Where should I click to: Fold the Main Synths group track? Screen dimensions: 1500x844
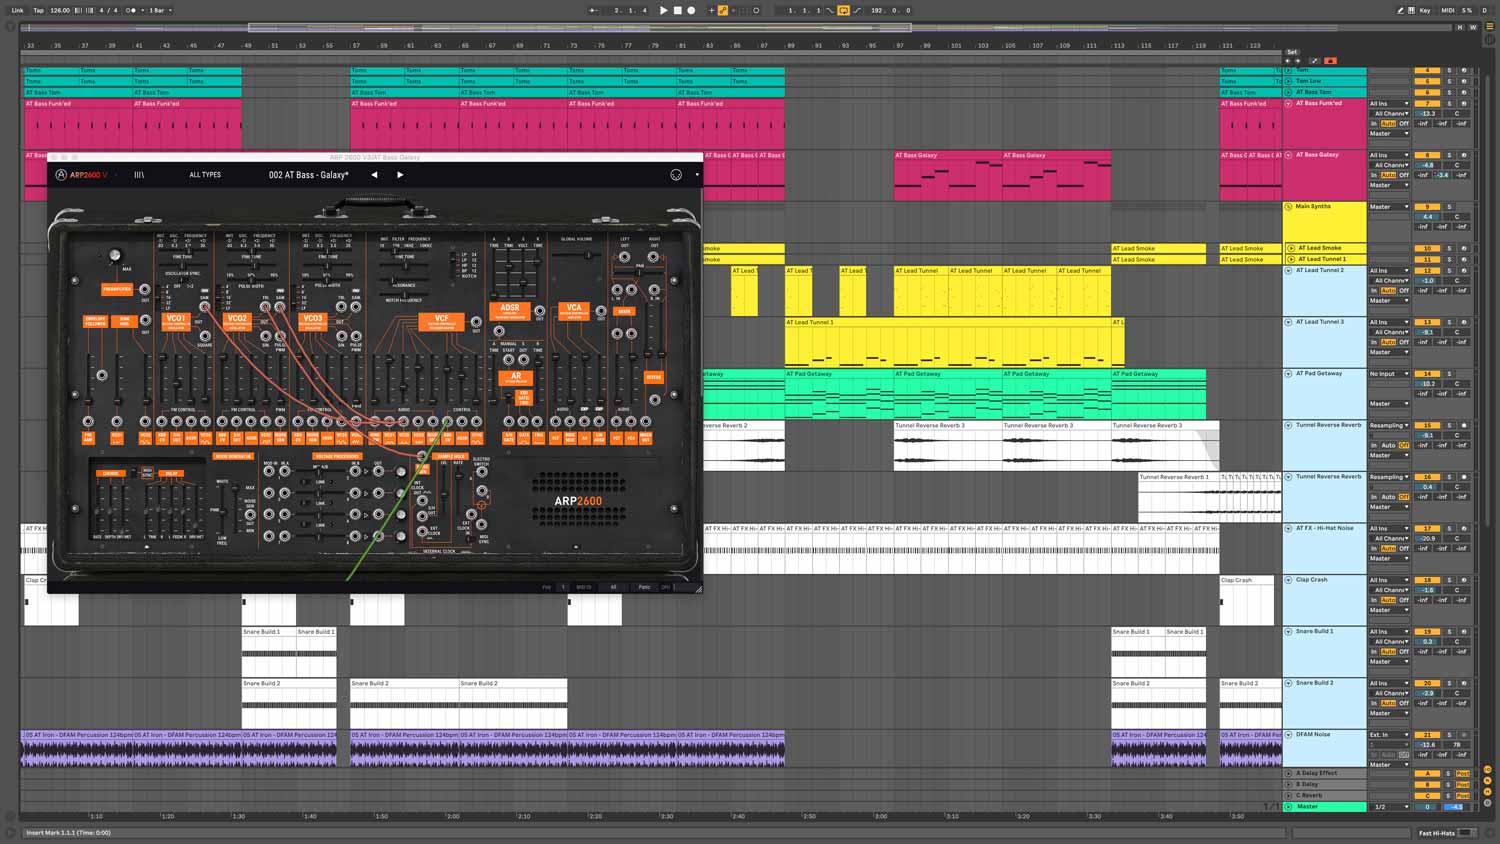pos(1288,207)
